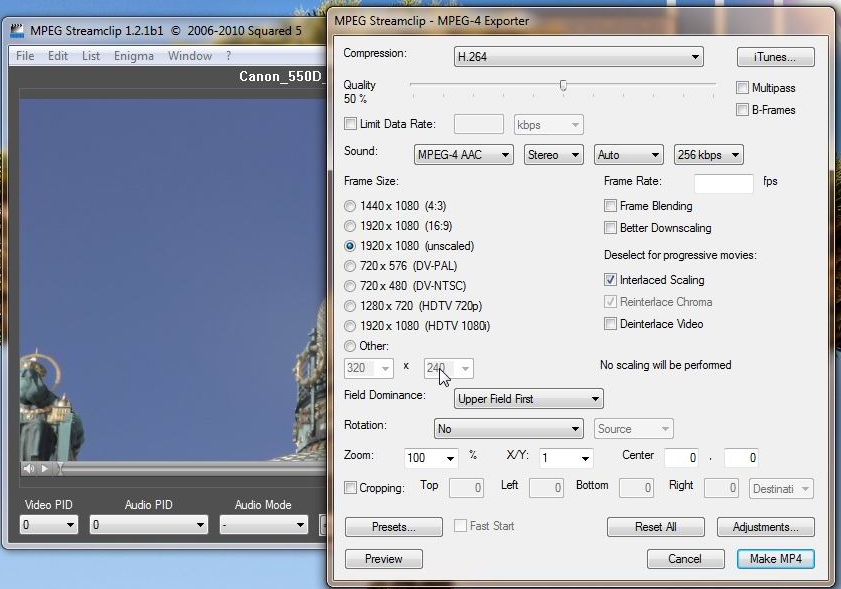This screenshot has width=841, height=589.
Task: Open the List menu
Action: click(x=91, y=56)
